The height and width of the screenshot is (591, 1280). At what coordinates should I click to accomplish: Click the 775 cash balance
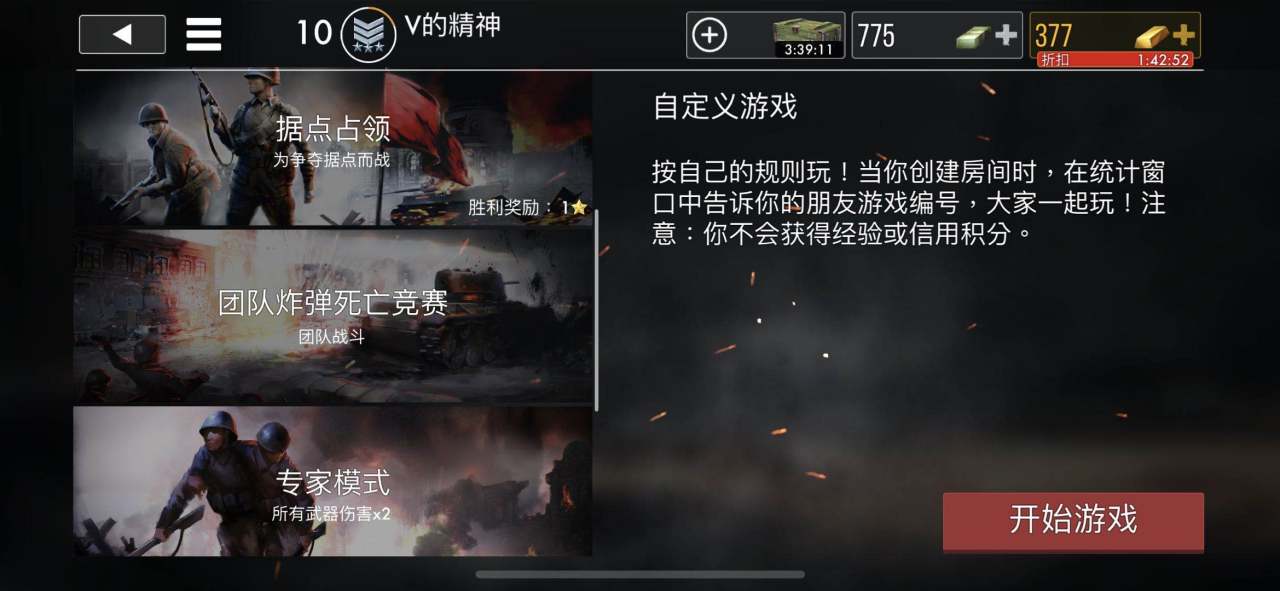pos(877,37)
